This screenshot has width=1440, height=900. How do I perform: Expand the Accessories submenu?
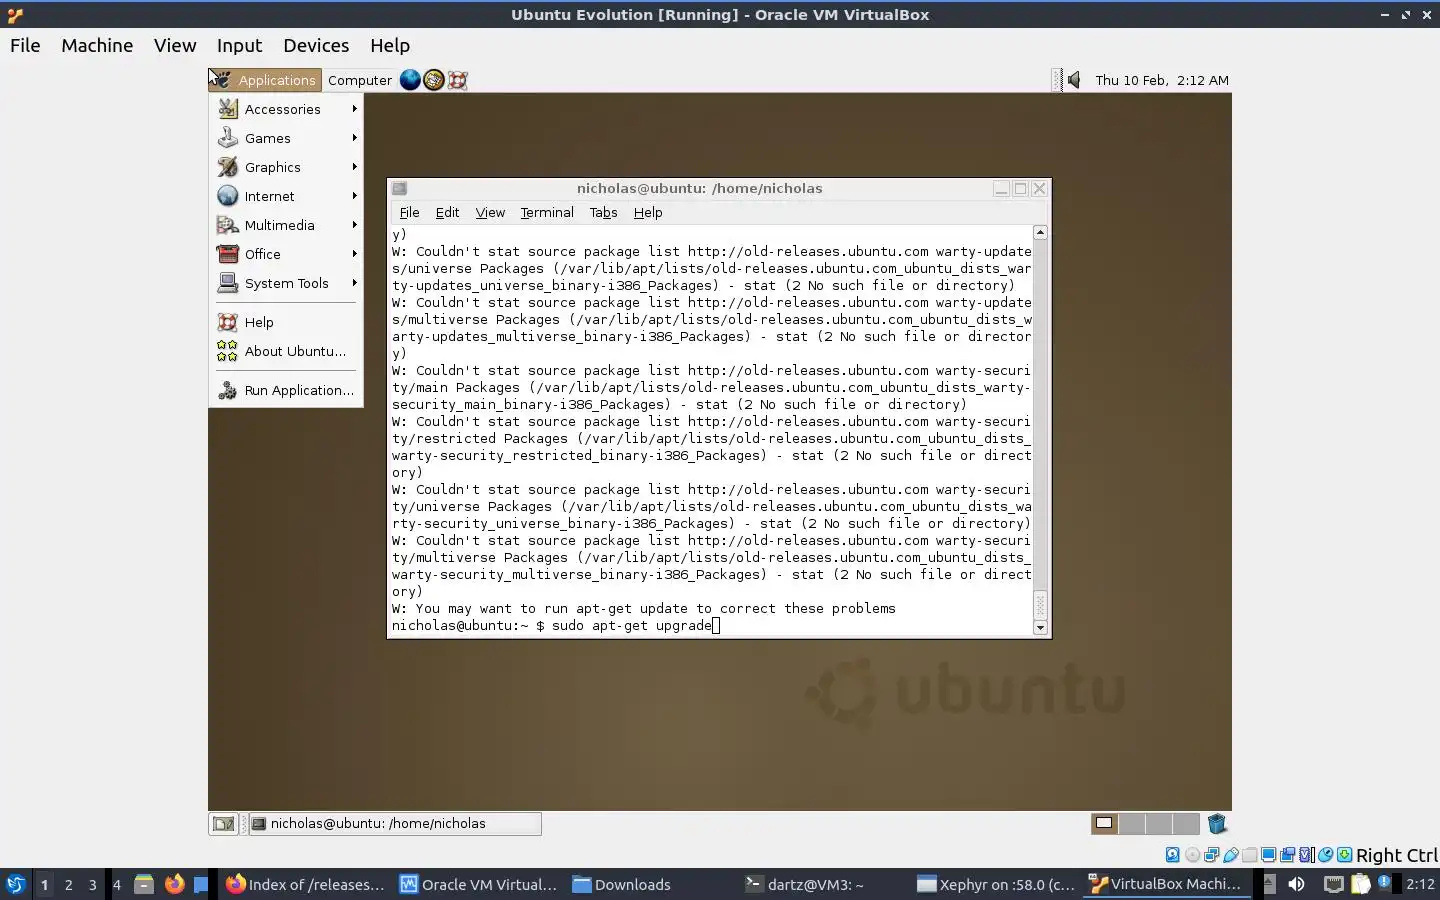287,109
